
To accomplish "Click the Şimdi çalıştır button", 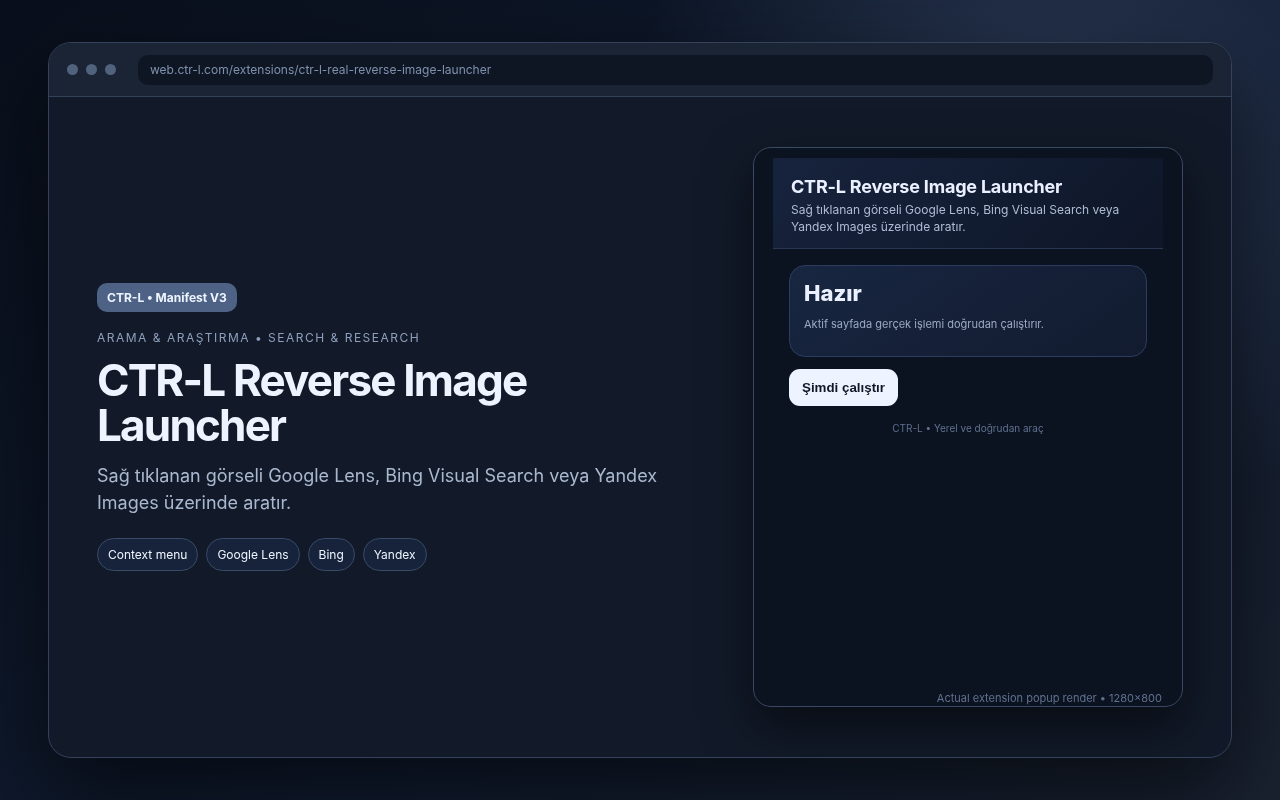I will pos(843,388).
